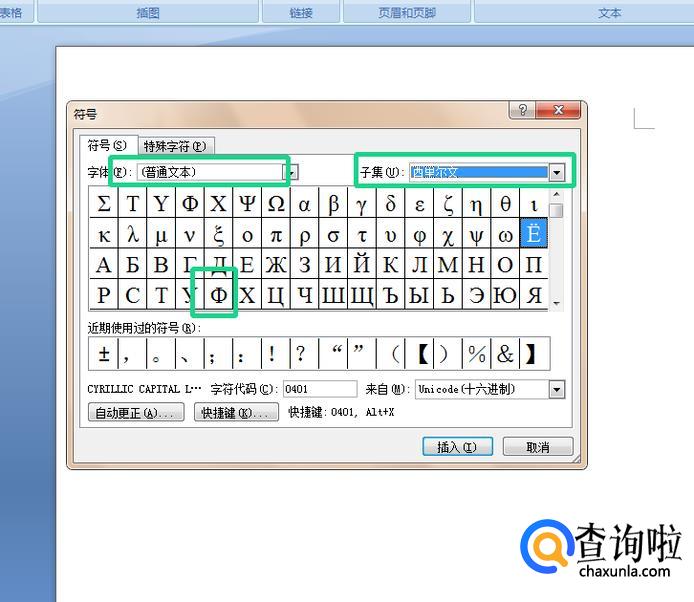Open the 字体 font dropdown
Viewport: 694px width, 602px height.
click(293, 172)
